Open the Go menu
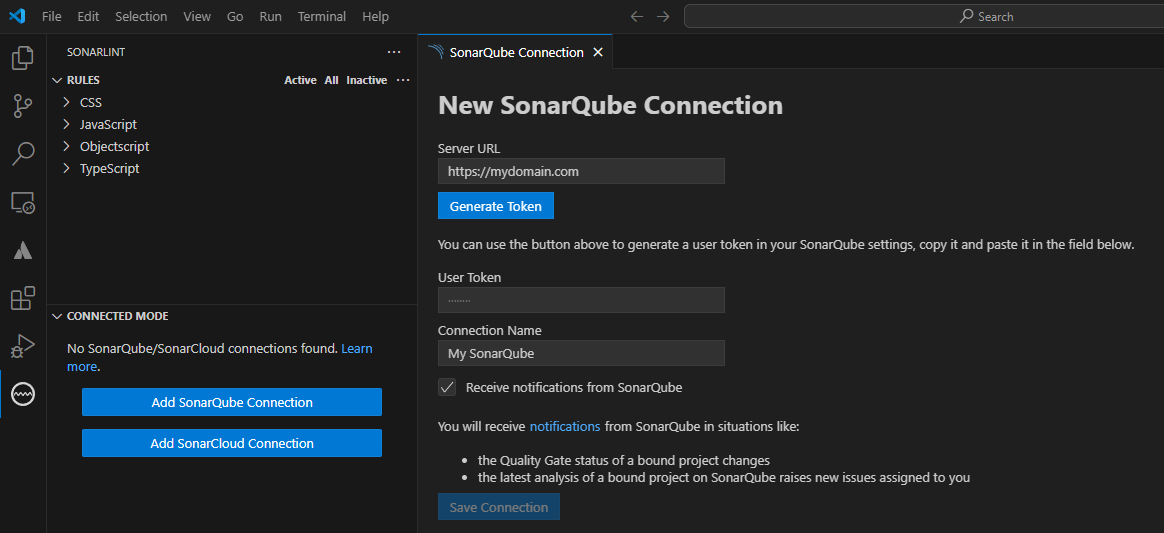The height and width of the screenshot is (533, 1164). pos(235,16)
